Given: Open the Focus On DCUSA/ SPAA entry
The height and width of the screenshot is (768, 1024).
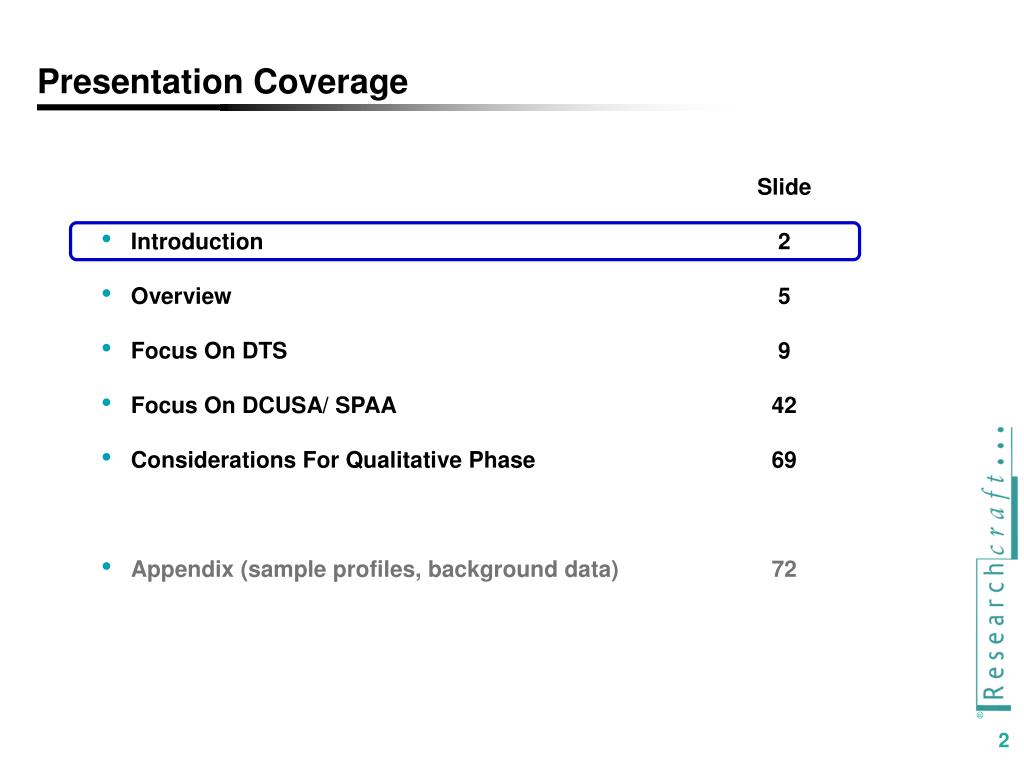Looking at the screenshot, I should tap(264, 405).
